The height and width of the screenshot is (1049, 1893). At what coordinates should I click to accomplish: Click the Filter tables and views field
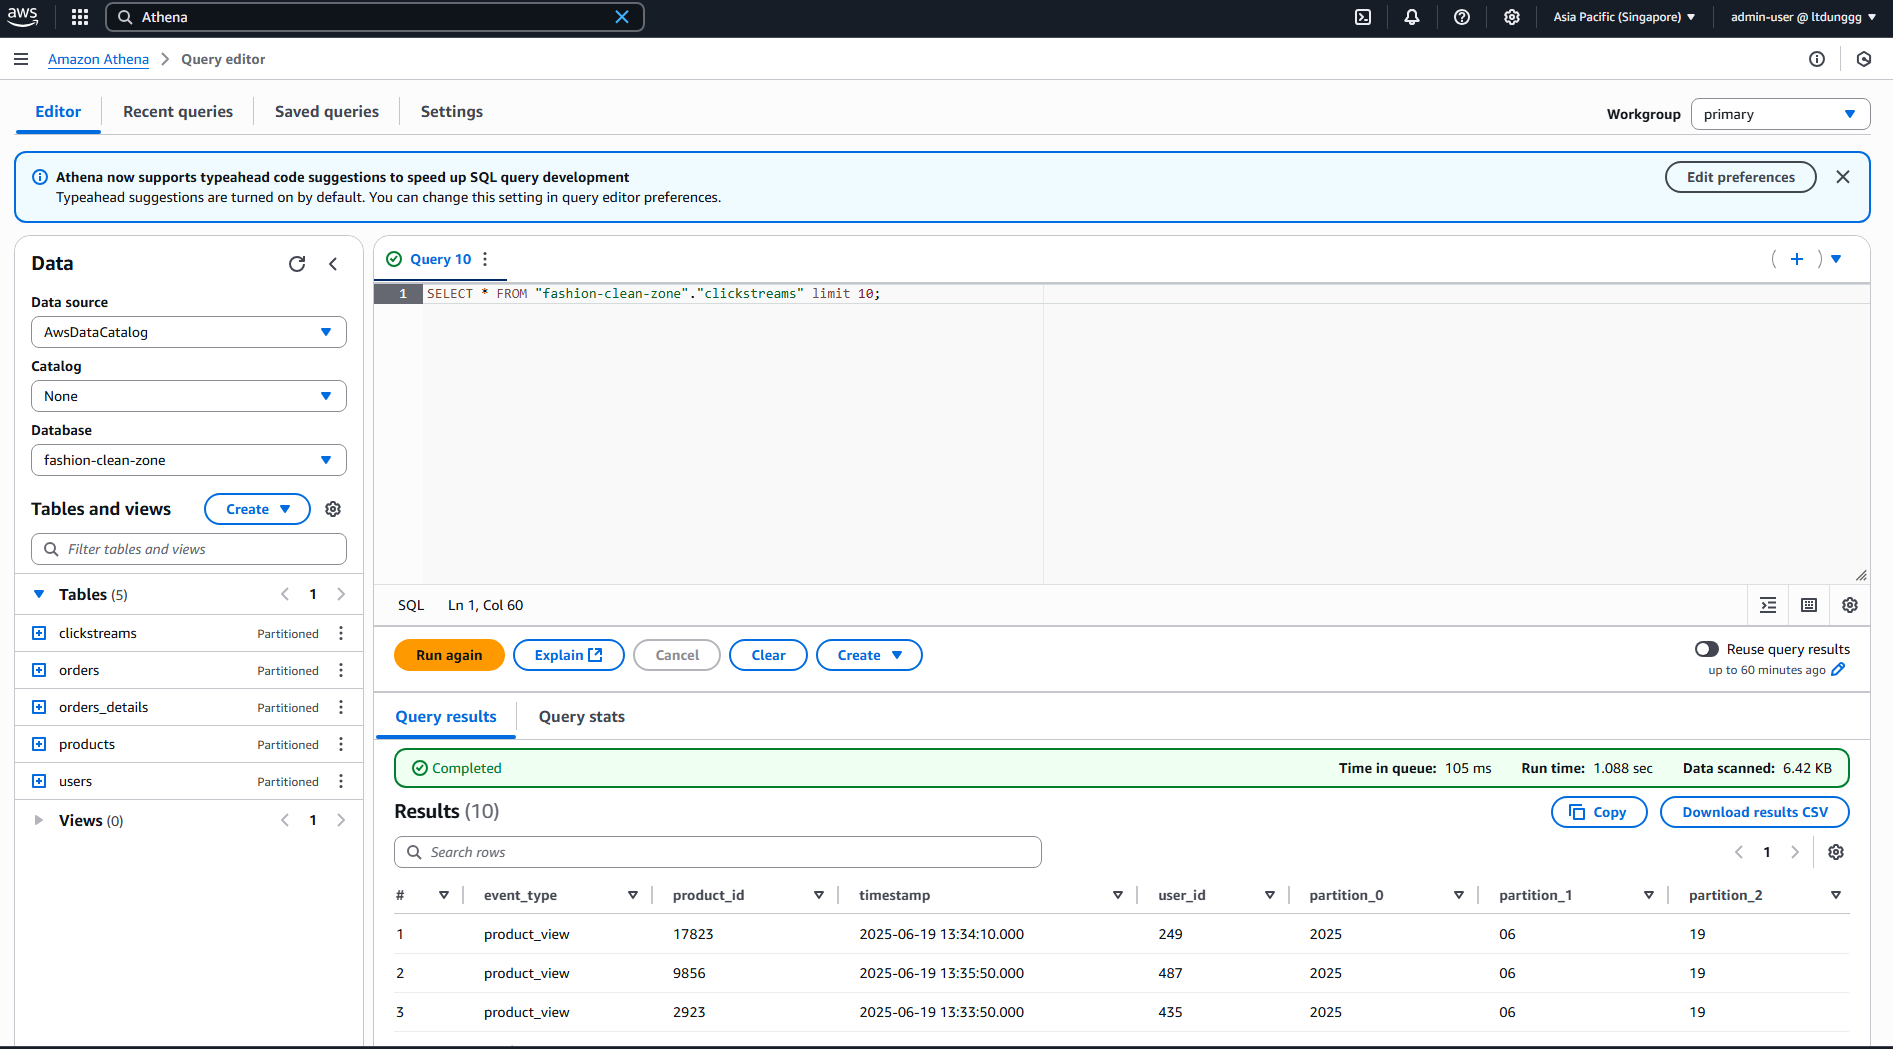[189, 549]
